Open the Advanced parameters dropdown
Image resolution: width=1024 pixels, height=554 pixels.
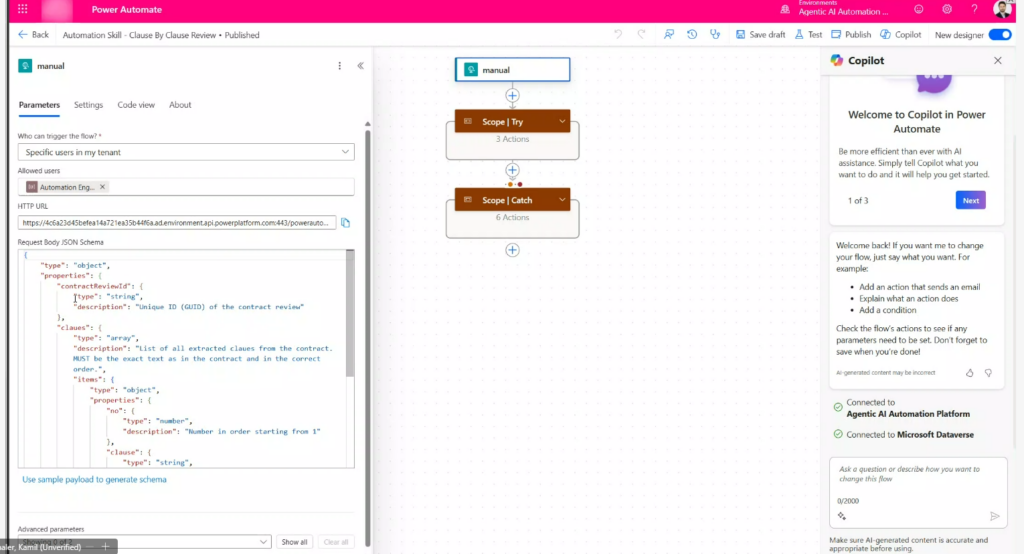(144, 542)
